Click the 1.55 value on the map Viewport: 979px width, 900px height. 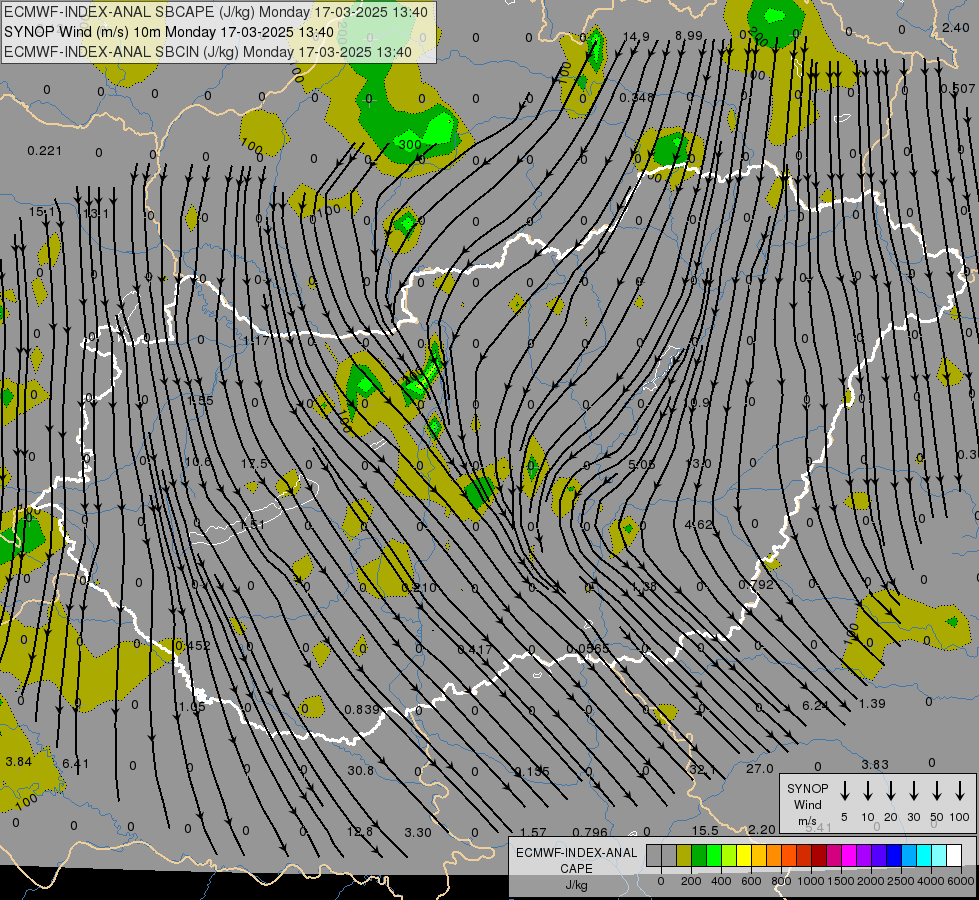point(200,400)
